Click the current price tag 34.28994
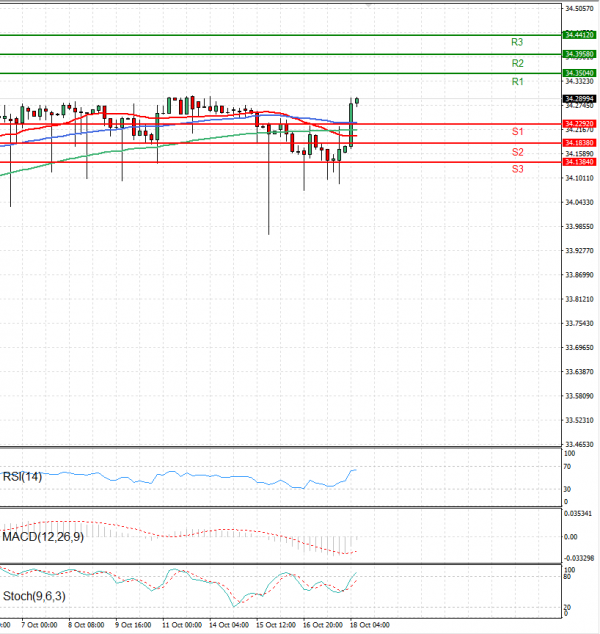The height and width of the screenshot is (634, 600). click(579, 99)
